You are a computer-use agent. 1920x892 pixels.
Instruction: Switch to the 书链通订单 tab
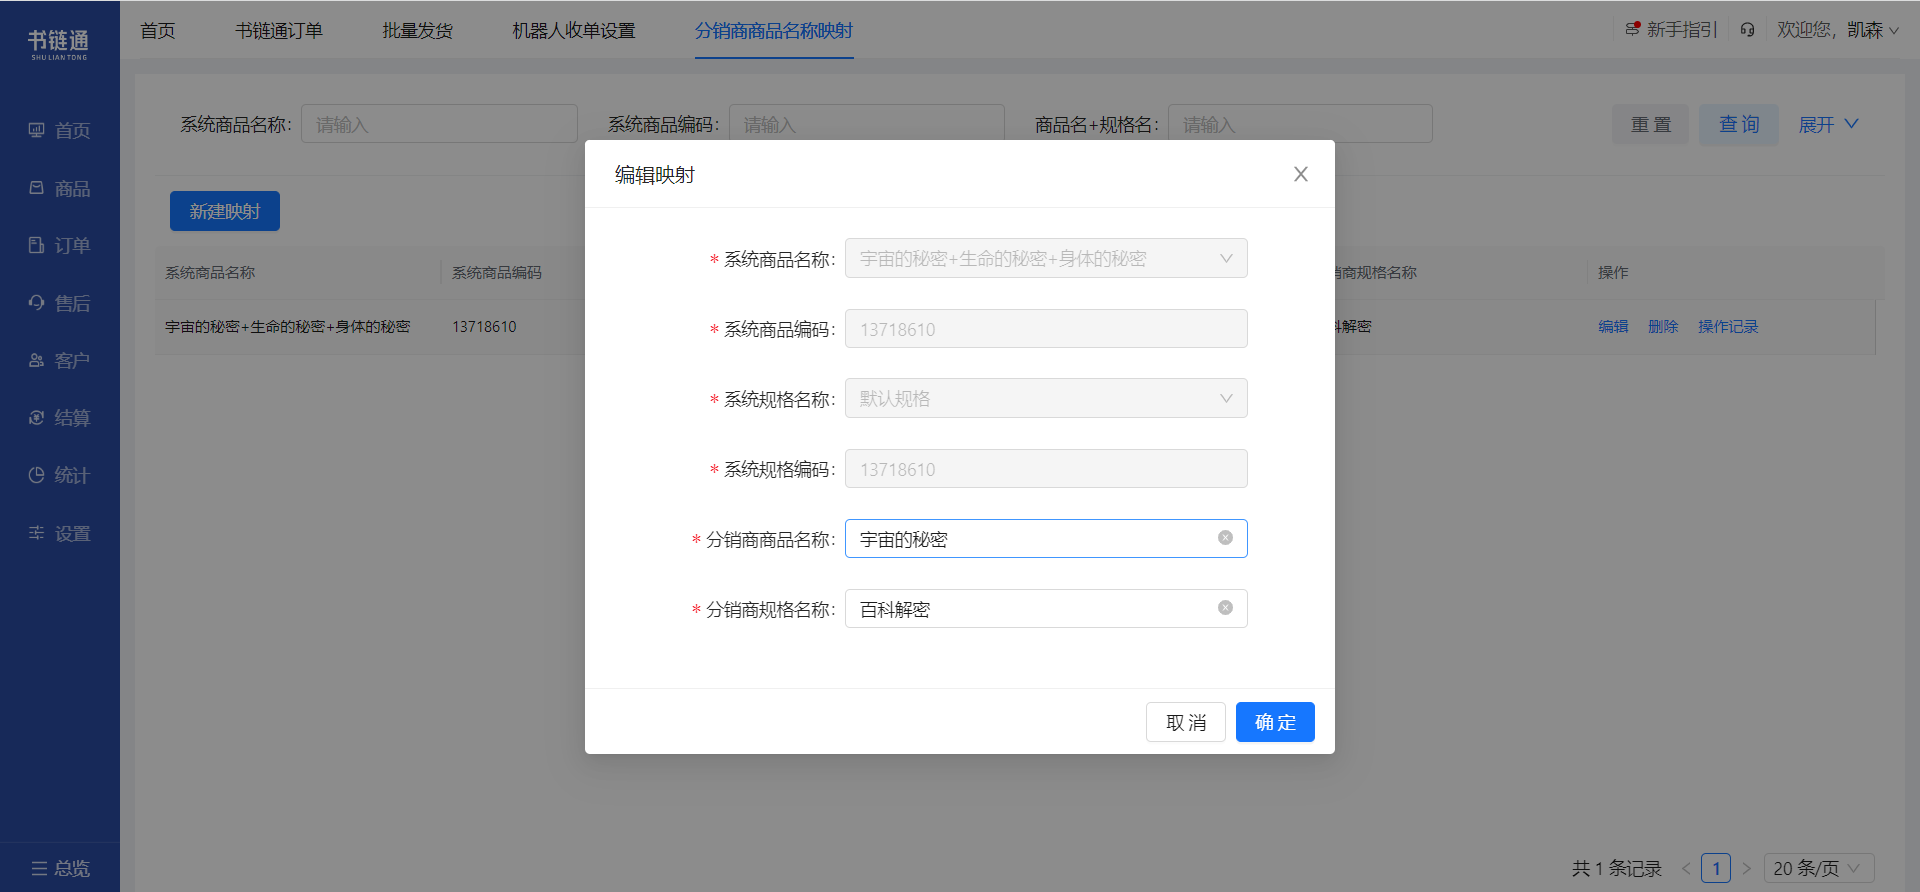click(x=279, y=30)
